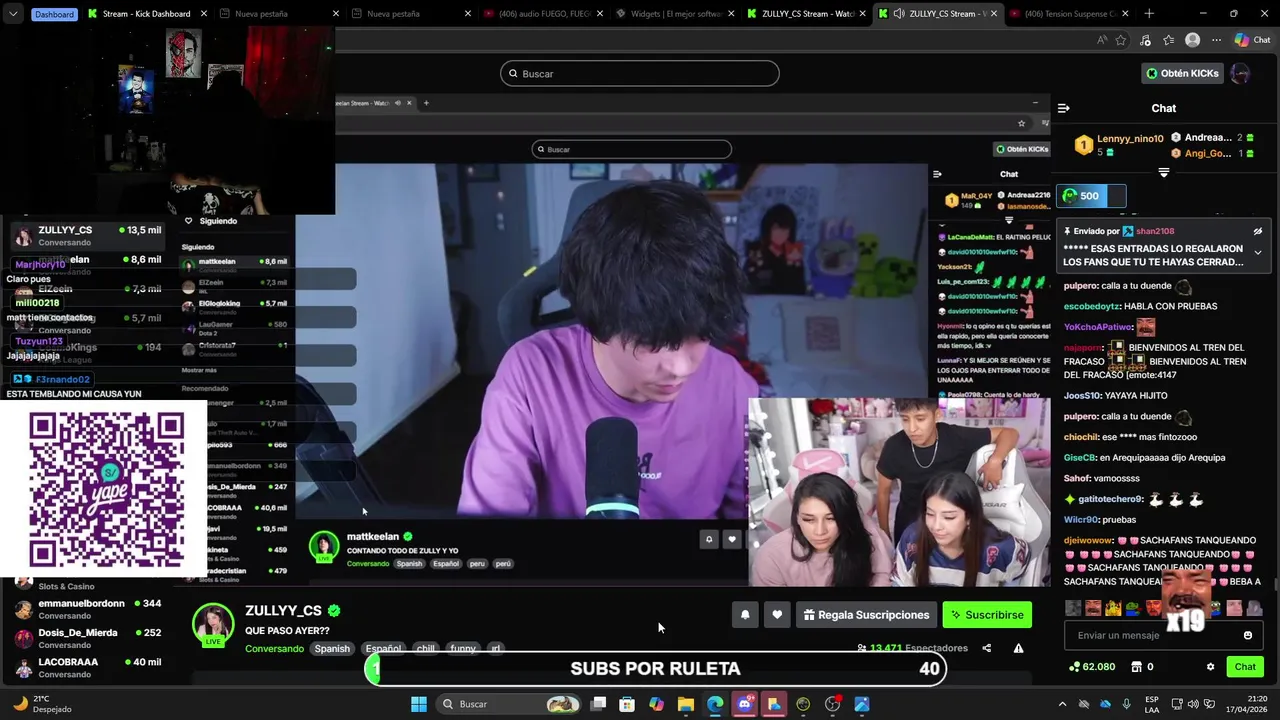
Task: Open Windows Start menu
Action: 419,704
